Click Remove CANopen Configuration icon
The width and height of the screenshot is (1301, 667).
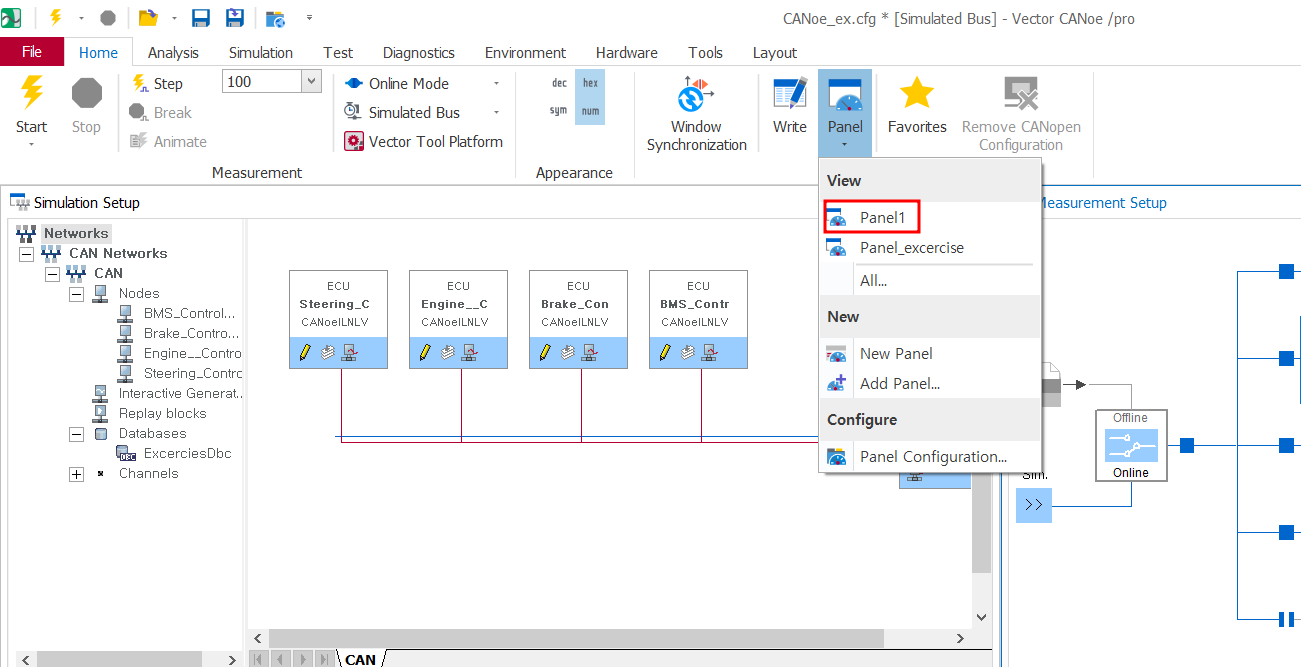(1021, 94)
